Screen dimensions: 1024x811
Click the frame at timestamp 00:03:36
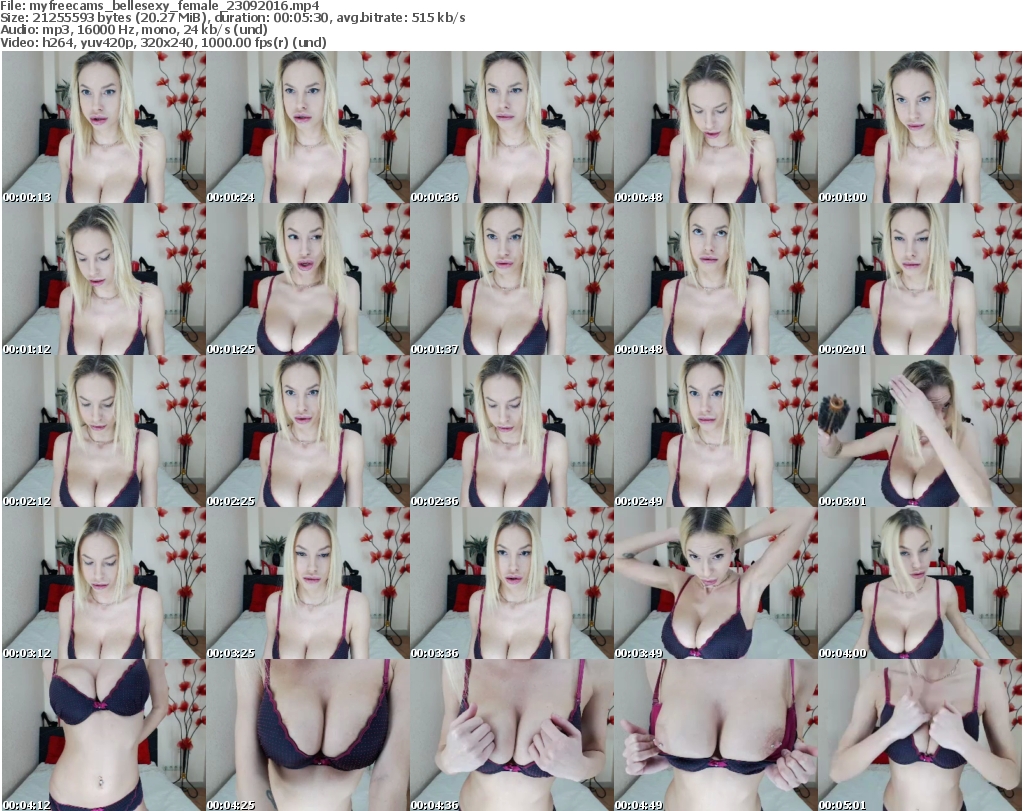click(x=511, y=583)
